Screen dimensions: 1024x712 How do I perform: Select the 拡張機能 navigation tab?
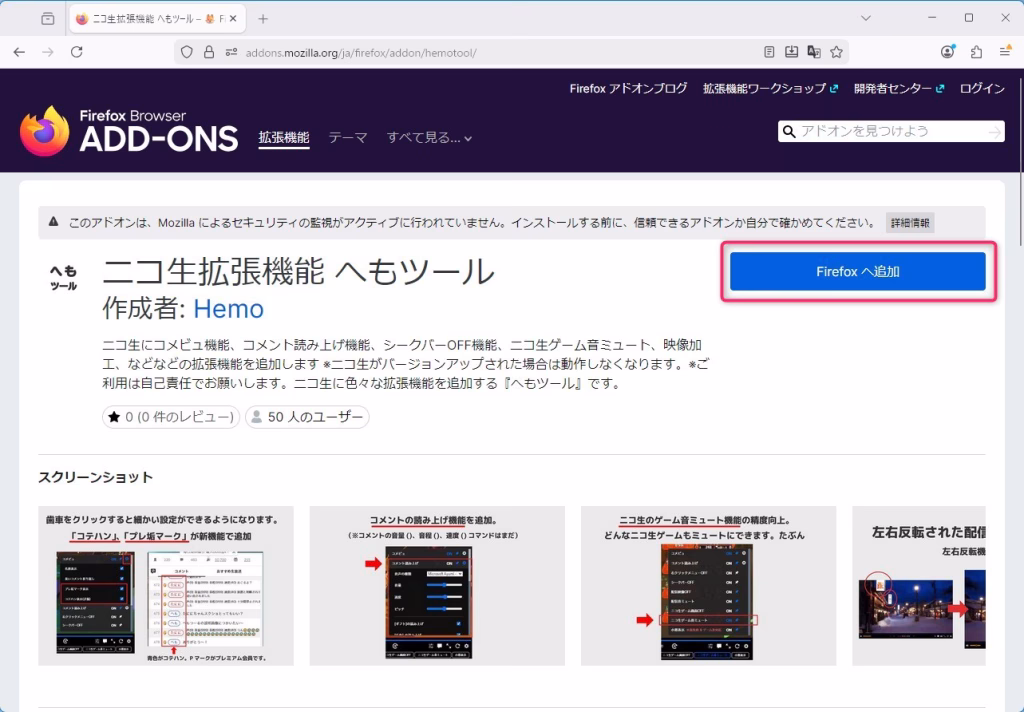tap(284, 138)
